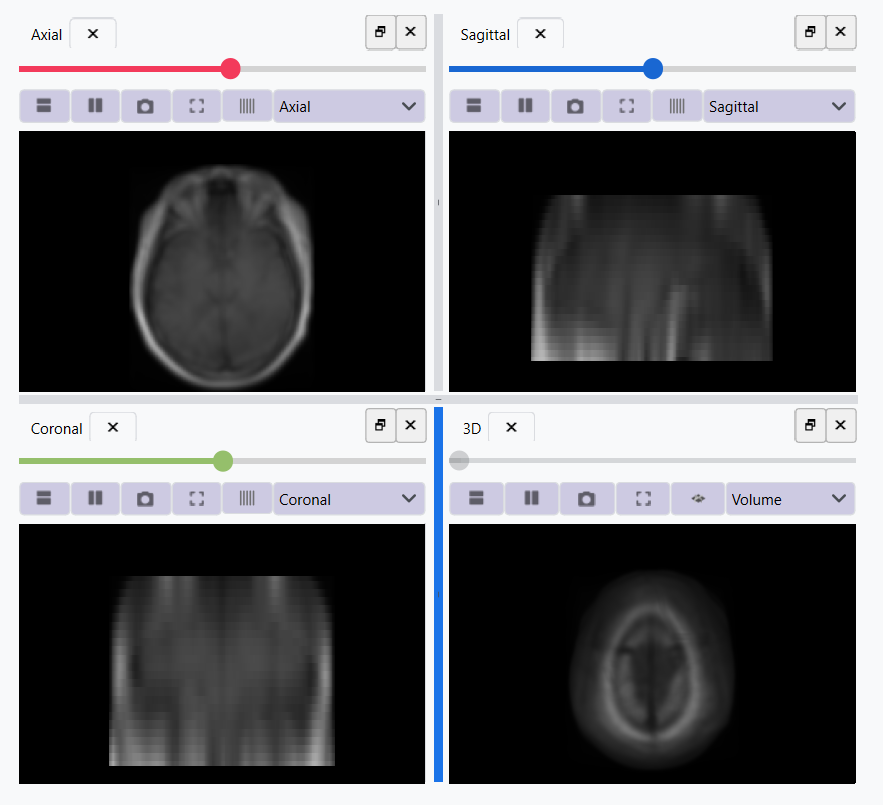883x805 pixels.
Task: Click the 3D orientation icon next to Volume
Action: click(x=698, y=499)
